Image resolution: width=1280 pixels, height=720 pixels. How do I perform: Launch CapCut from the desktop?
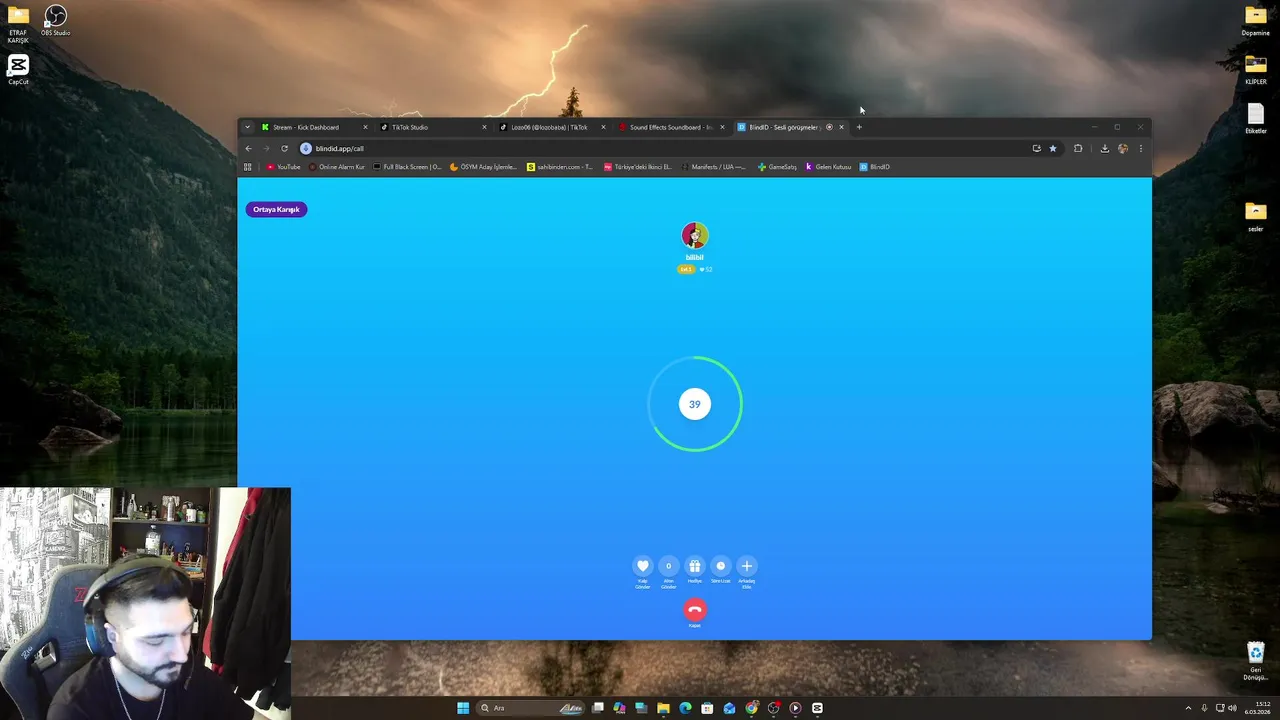click(18, 70)
